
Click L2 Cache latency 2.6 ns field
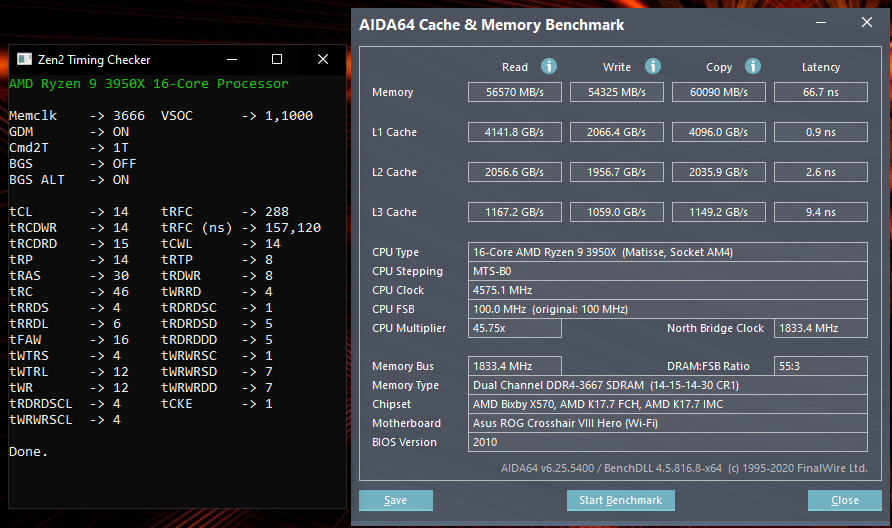coord(821,172)
